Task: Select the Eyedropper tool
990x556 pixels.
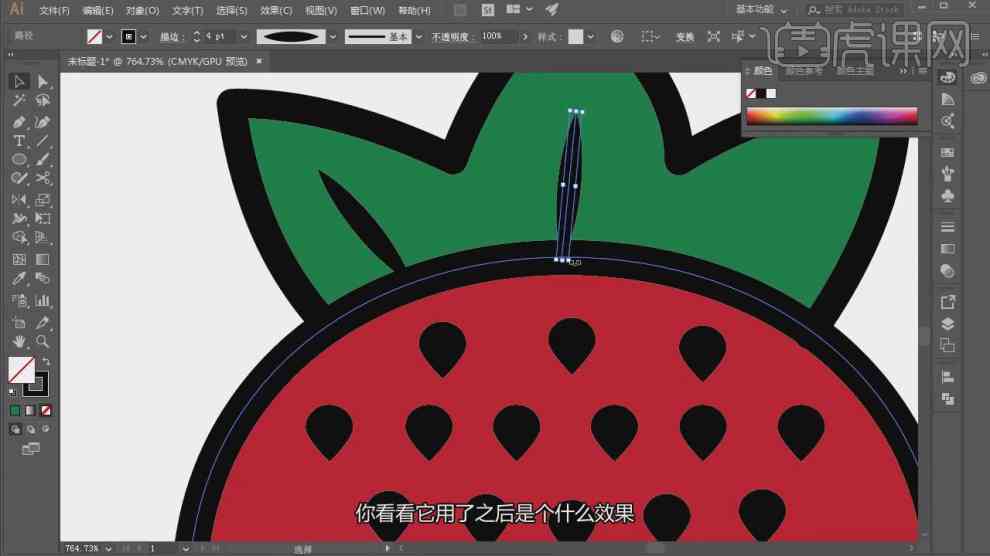Action: pos(18,278)
